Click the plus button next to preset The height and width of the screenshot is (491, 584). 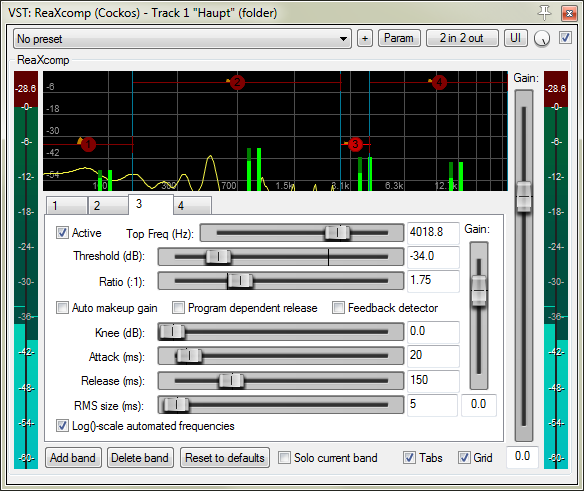[x=365, y=38]
